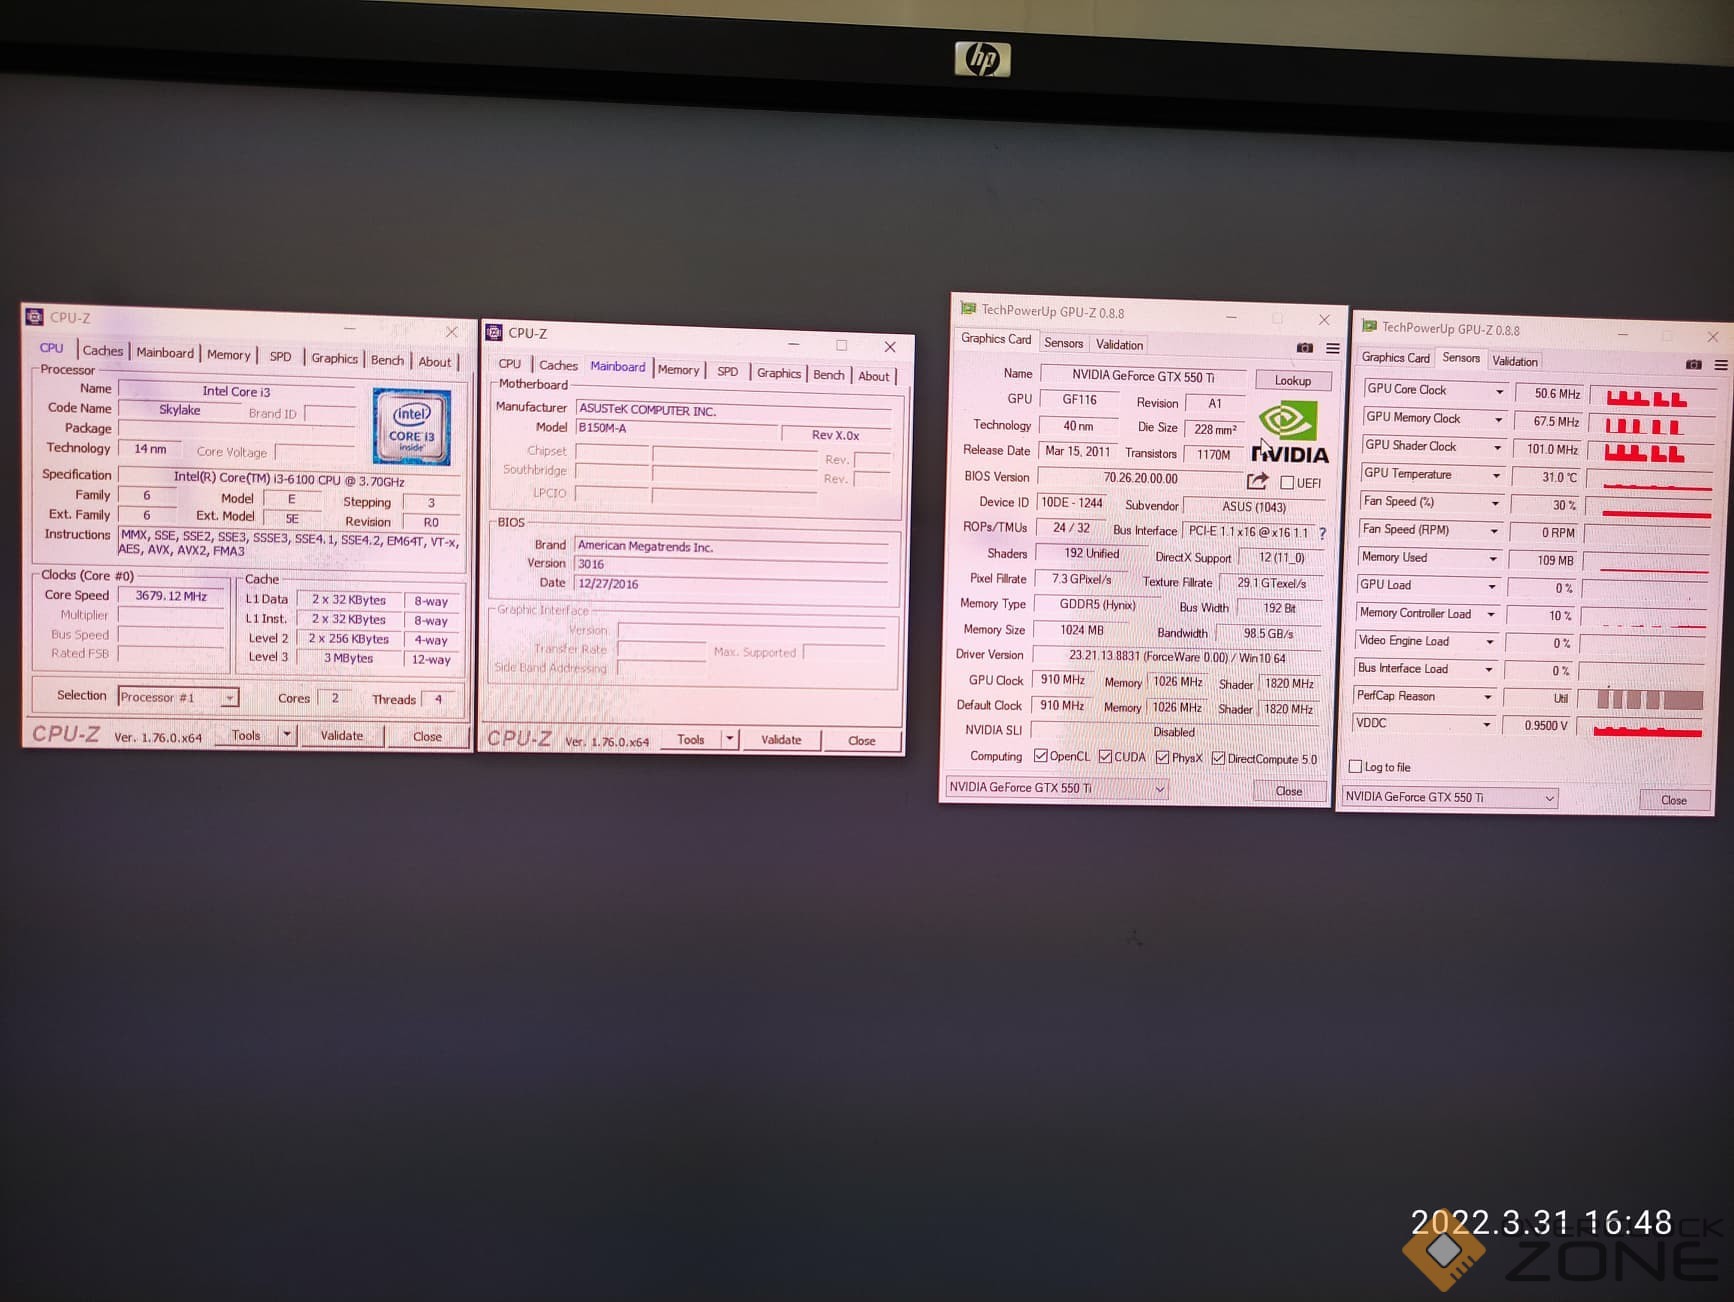Click Close button in left CPU-Z window
The image size is (1734, 1302).
[x=427, y=737]
